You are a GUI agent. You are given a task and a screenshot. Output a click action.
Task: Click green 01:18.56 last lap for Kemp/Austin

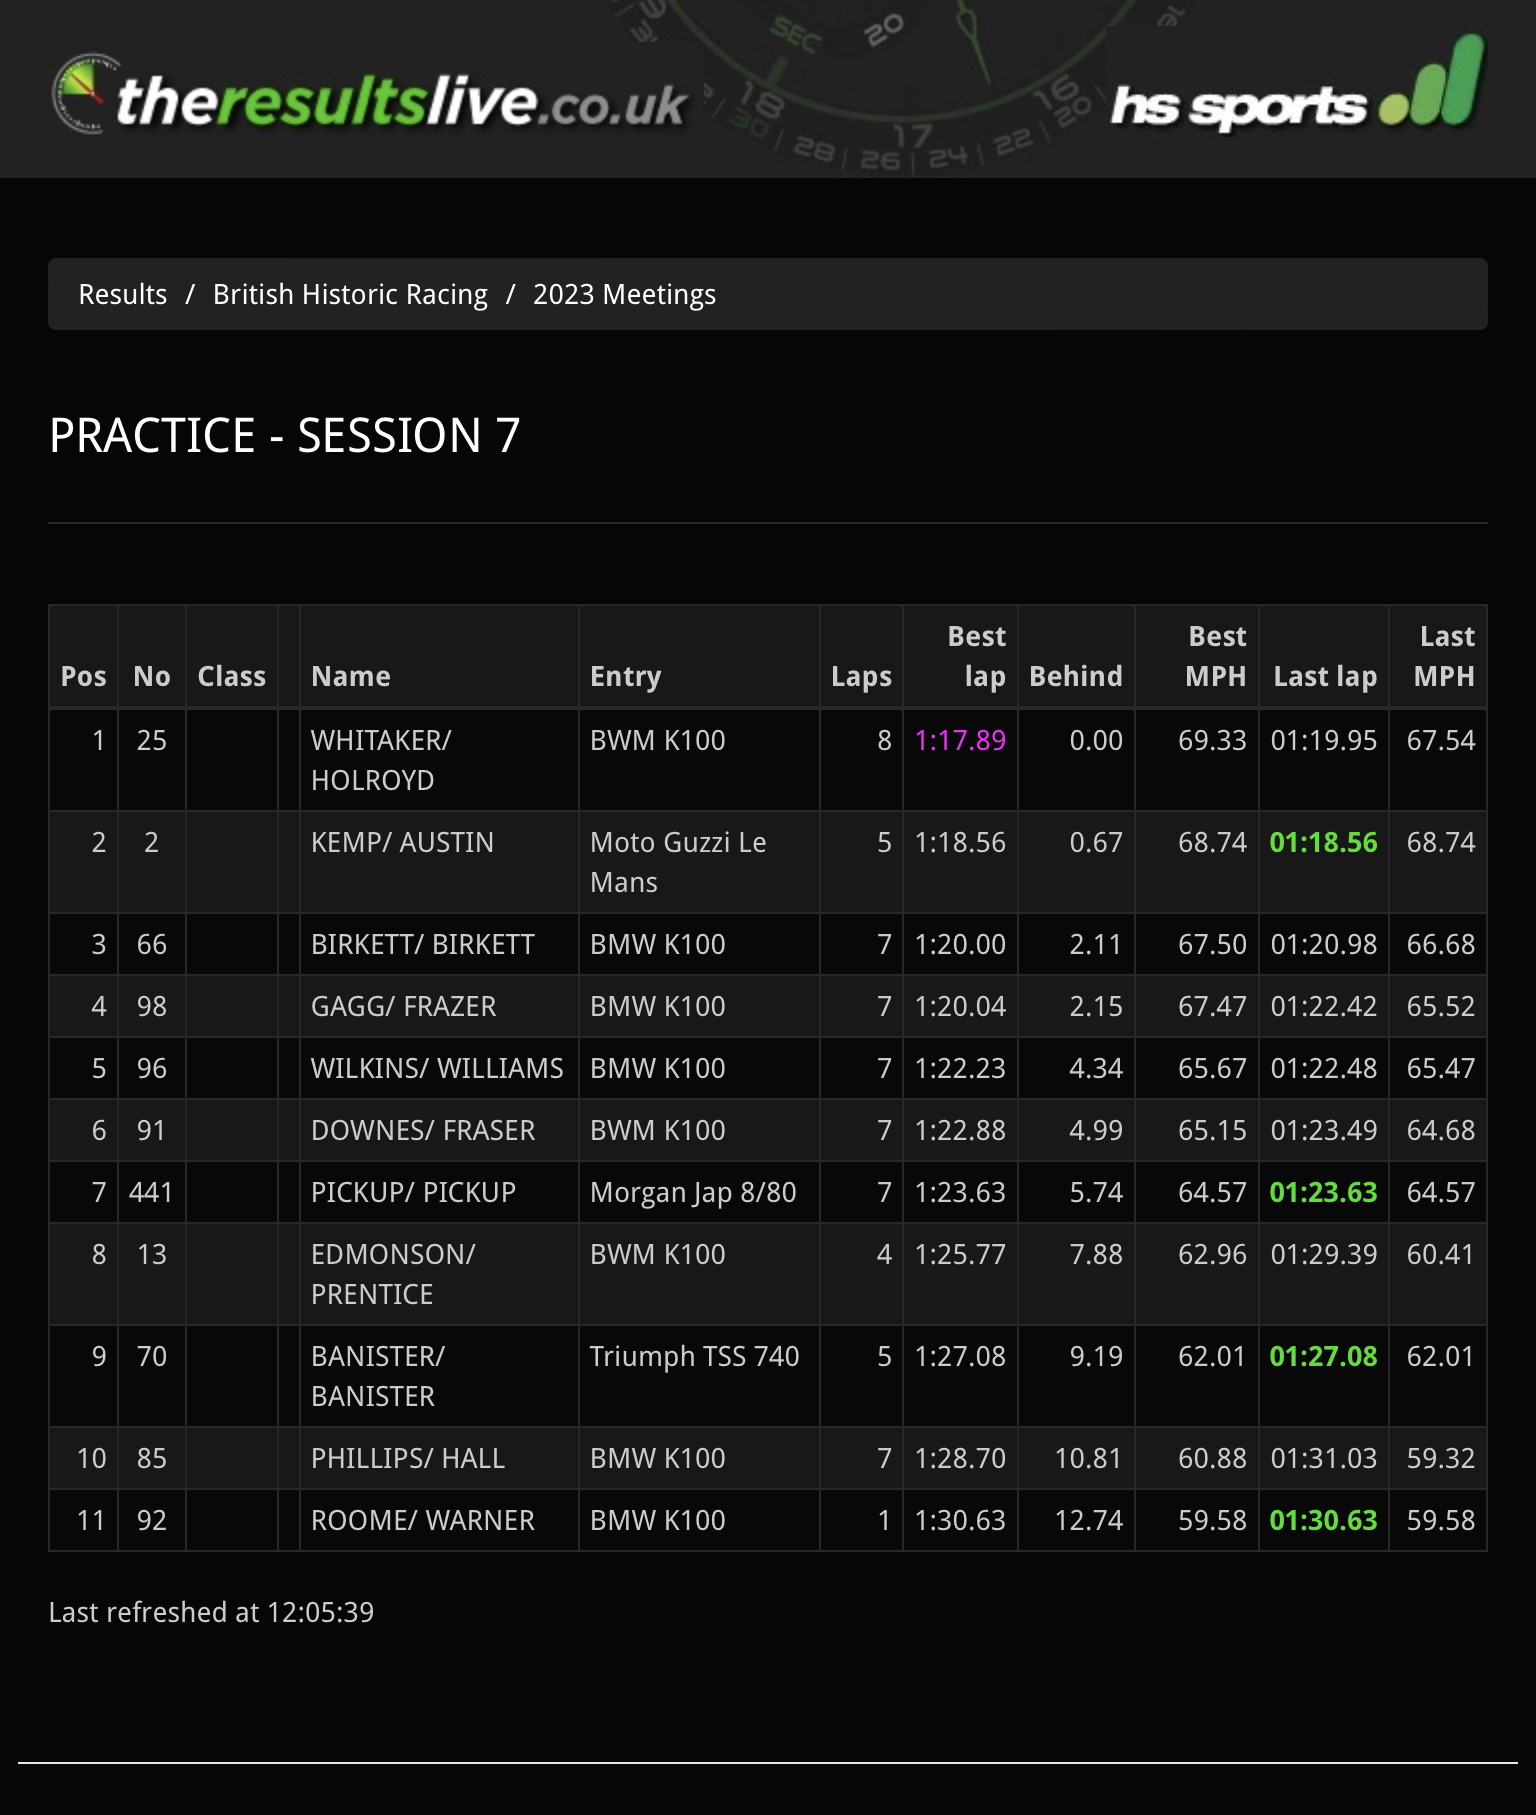click(x=1323, y=842)
